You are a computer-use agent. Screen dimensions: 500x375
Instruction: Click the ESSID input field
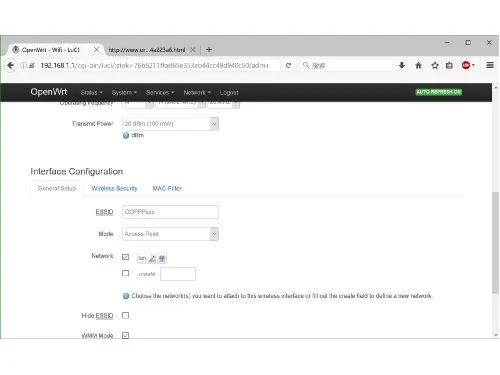pos(170,212)
